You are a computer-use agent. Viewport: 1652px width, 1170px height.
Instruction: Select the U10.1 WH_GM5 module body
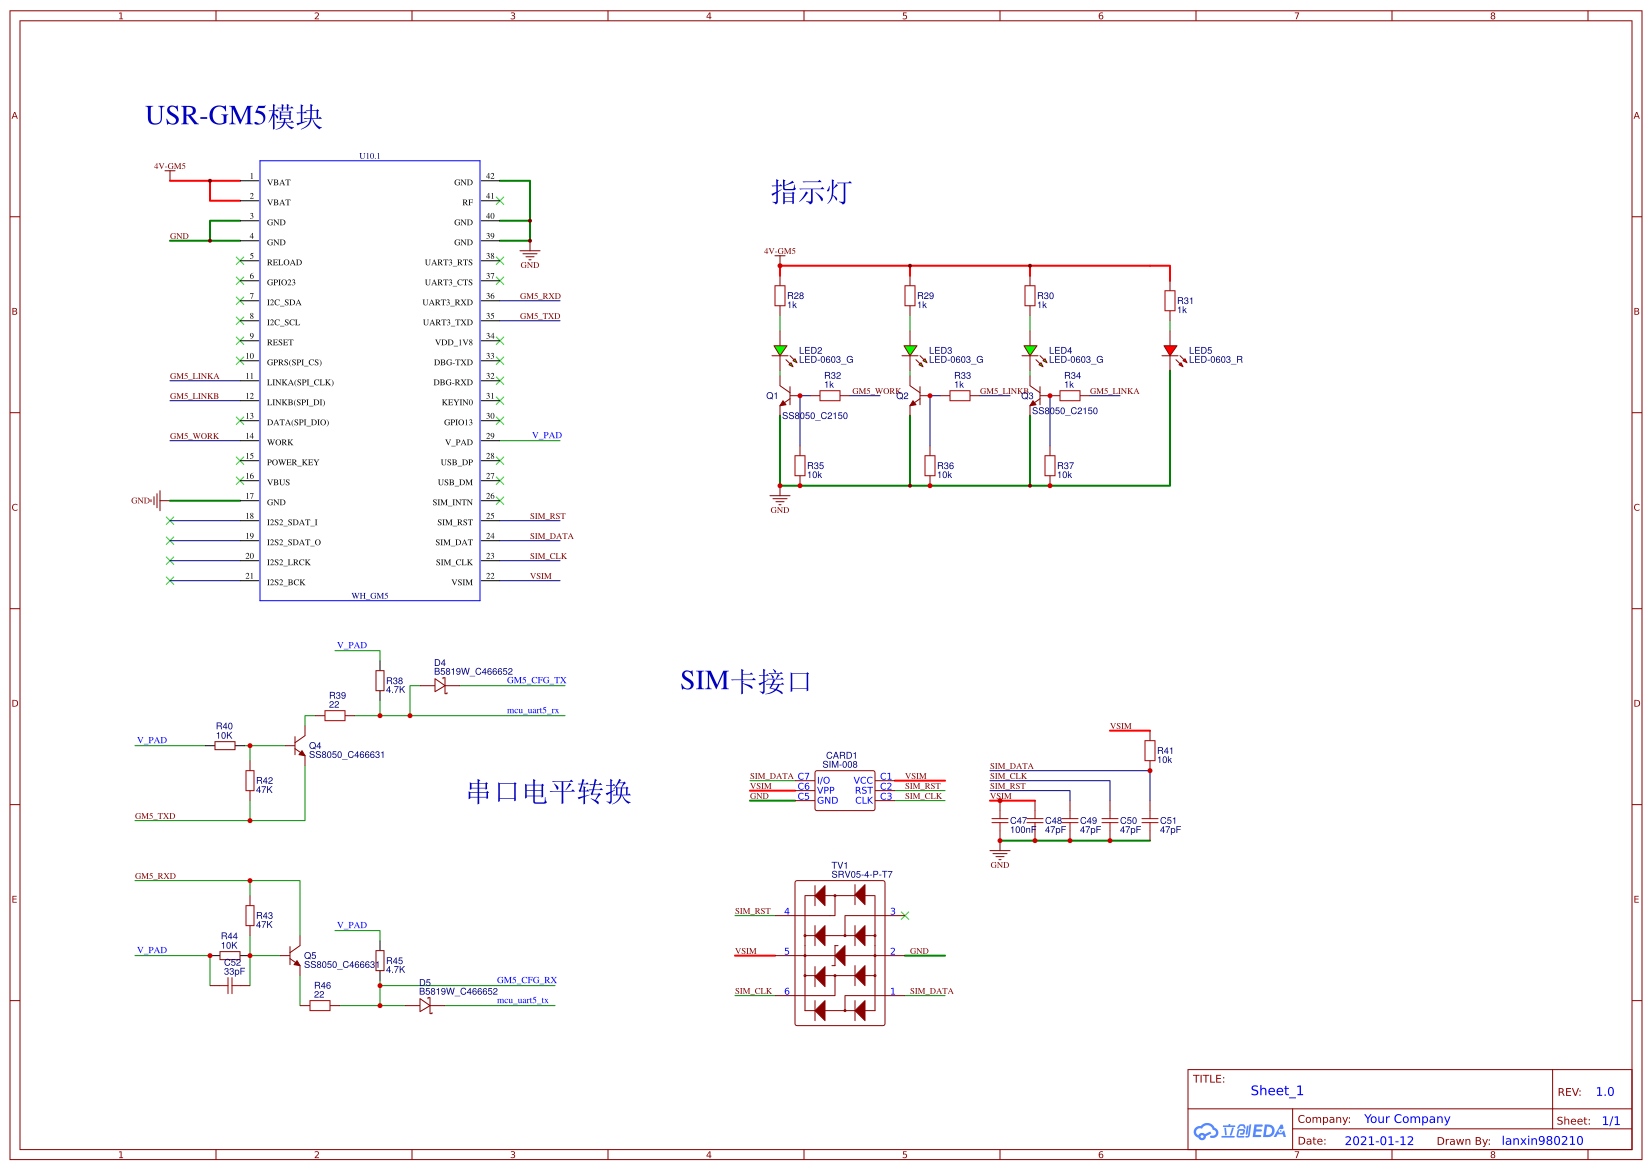click(370, 380)
